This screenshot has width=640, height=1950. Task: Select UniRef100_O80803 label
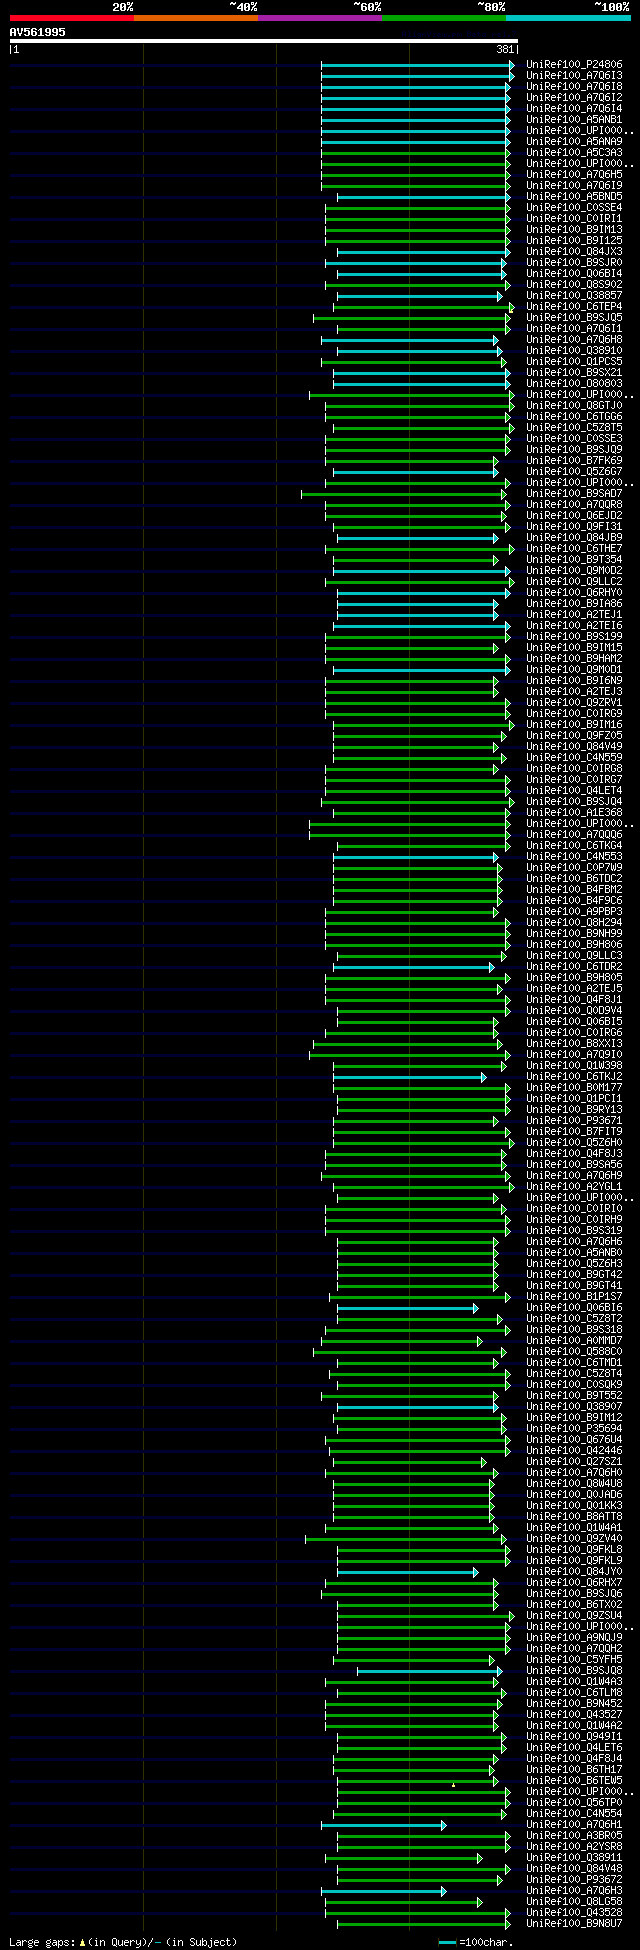point(574,383)
